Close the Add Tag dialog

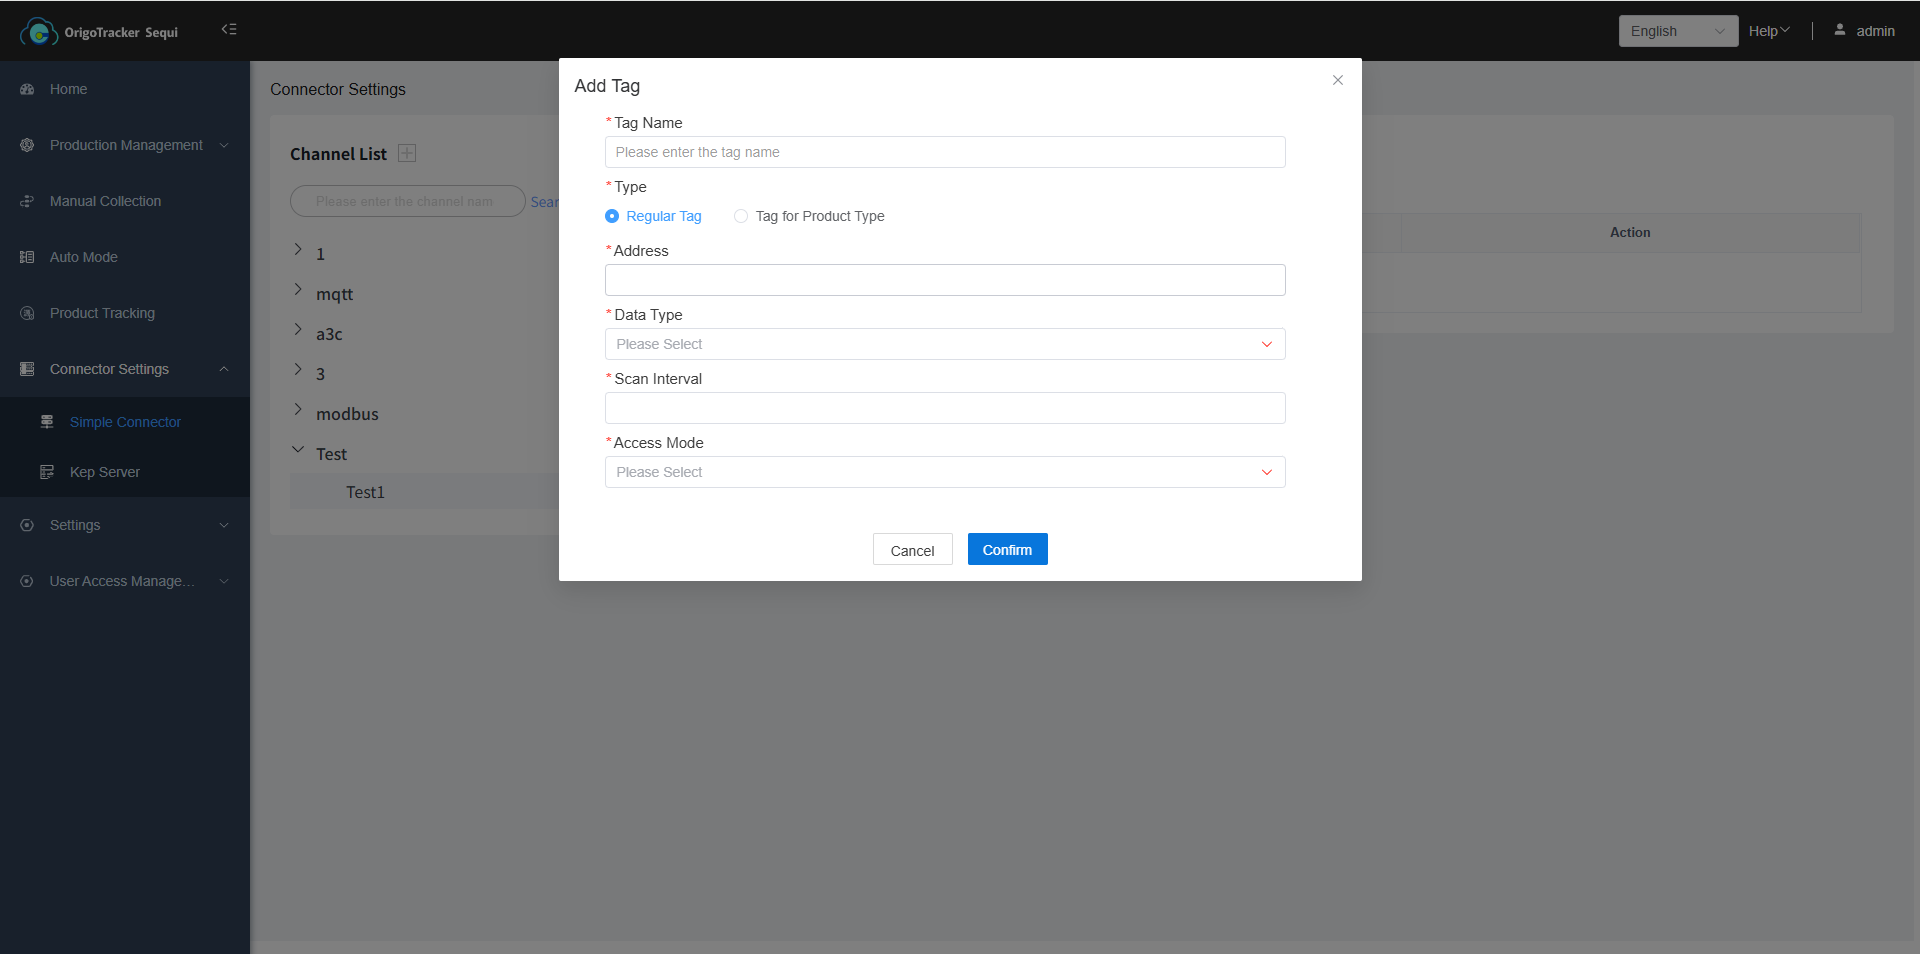(x=1337, y=80)
